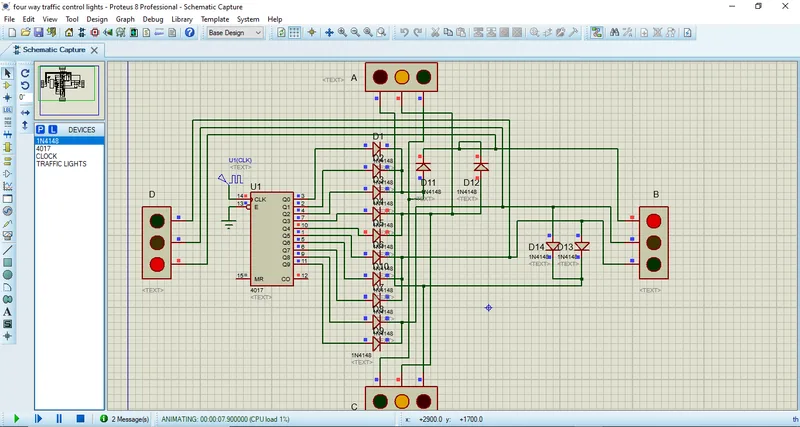Image resolution: width=800 pixels, height=427 pixels.
Task: Select the Buses Mode tool
Action: click(7, 135)
